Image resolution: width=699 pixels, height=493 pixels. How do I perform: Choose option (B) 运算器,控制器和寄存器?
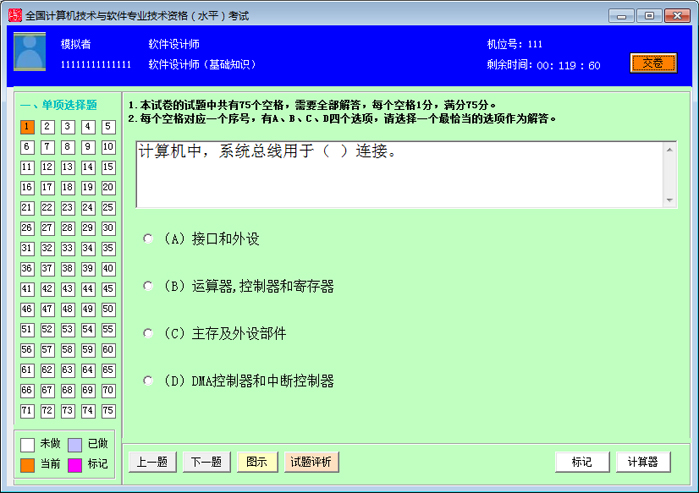[148, 286]
